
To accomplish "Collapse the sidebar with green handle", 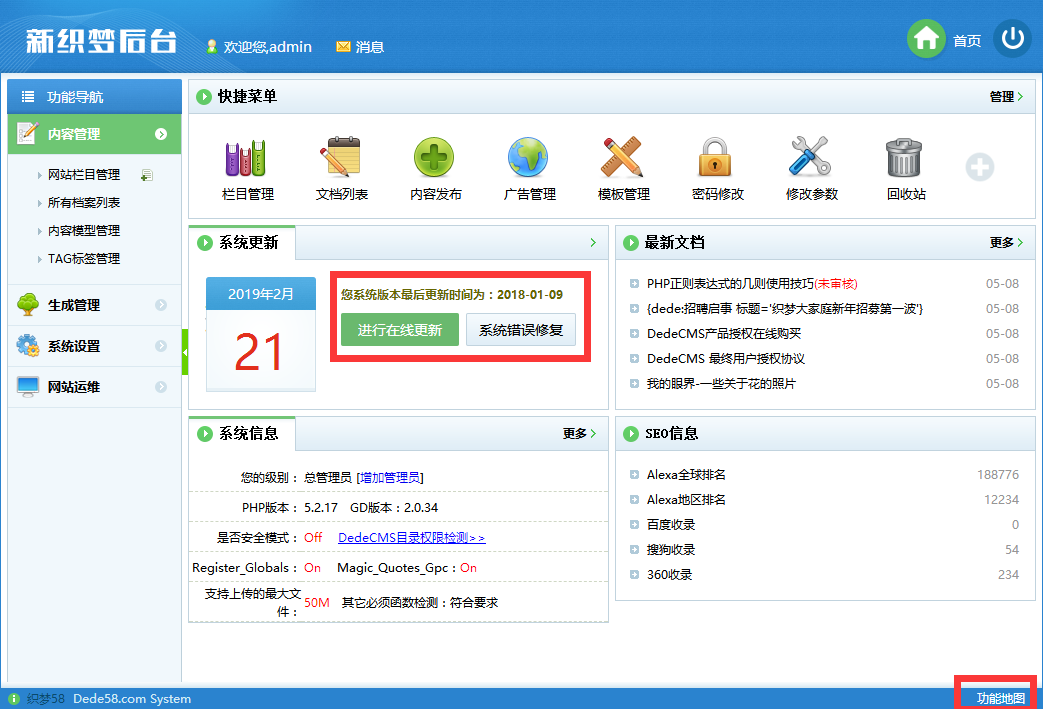I will tap(185, 352).
